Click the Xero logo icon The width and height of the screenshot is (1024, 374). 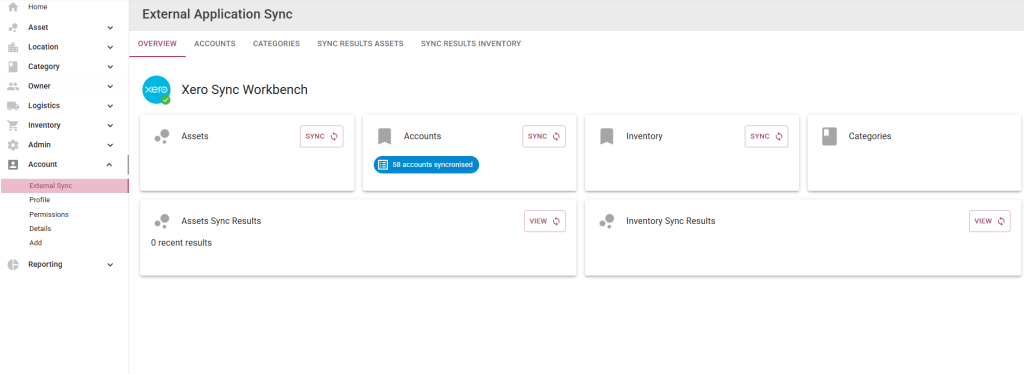click(156, 90)
